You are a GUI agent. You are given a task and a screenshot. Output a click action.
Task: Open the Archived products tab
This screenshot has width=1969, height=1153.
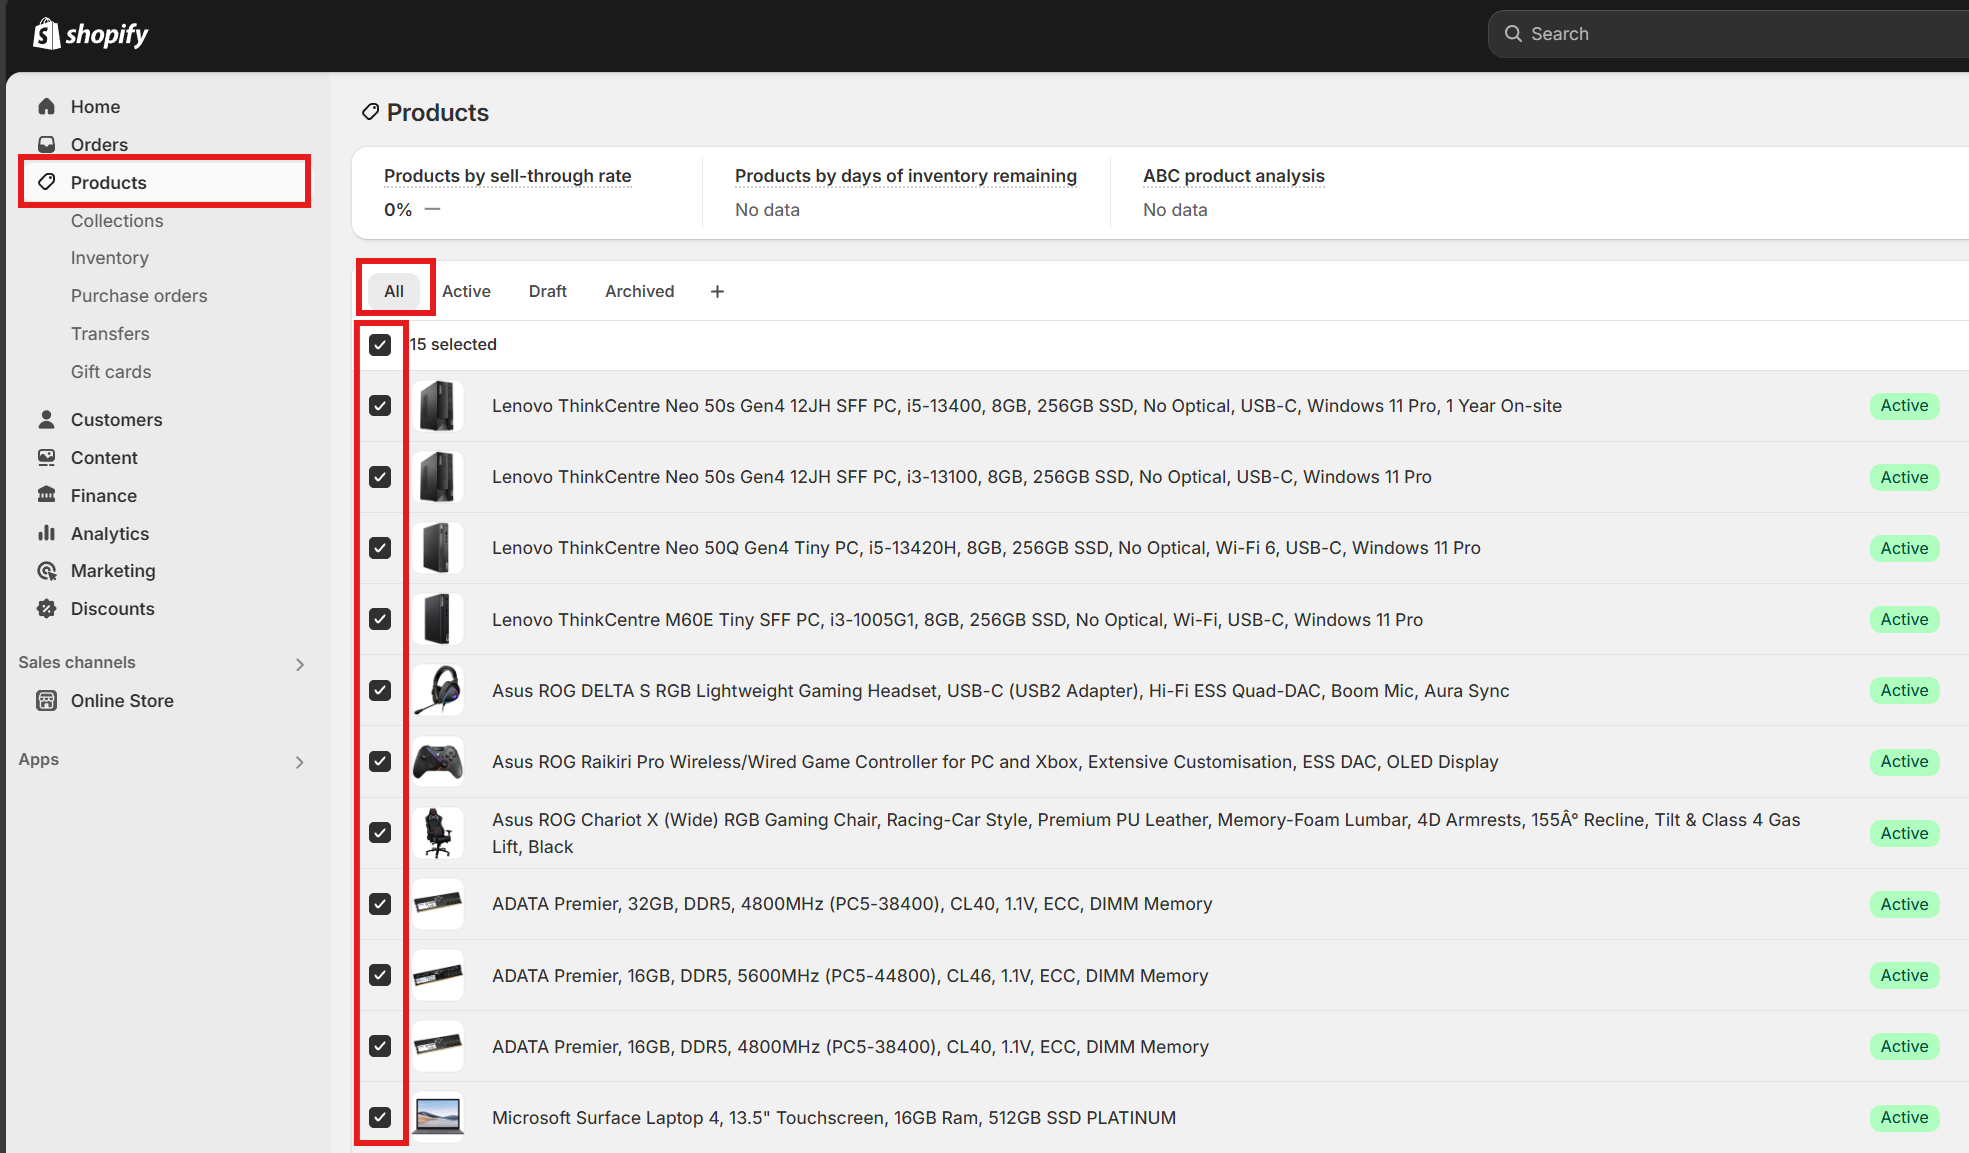click(x=639, y=291)
